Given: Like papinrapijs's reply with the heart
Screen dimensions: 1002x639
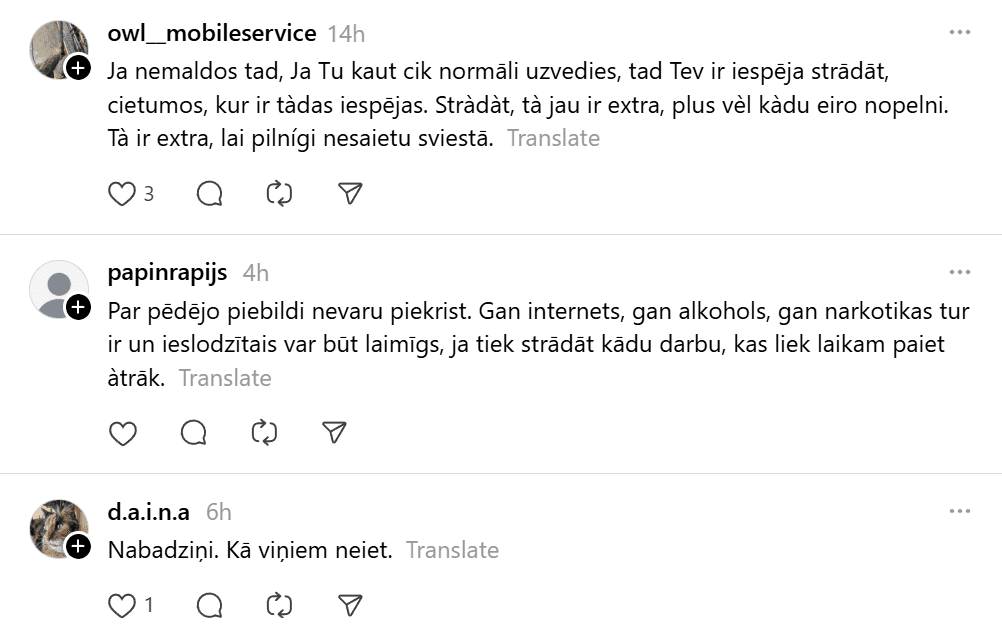Looking at the screenshot, I should click(x=122, y=432).
